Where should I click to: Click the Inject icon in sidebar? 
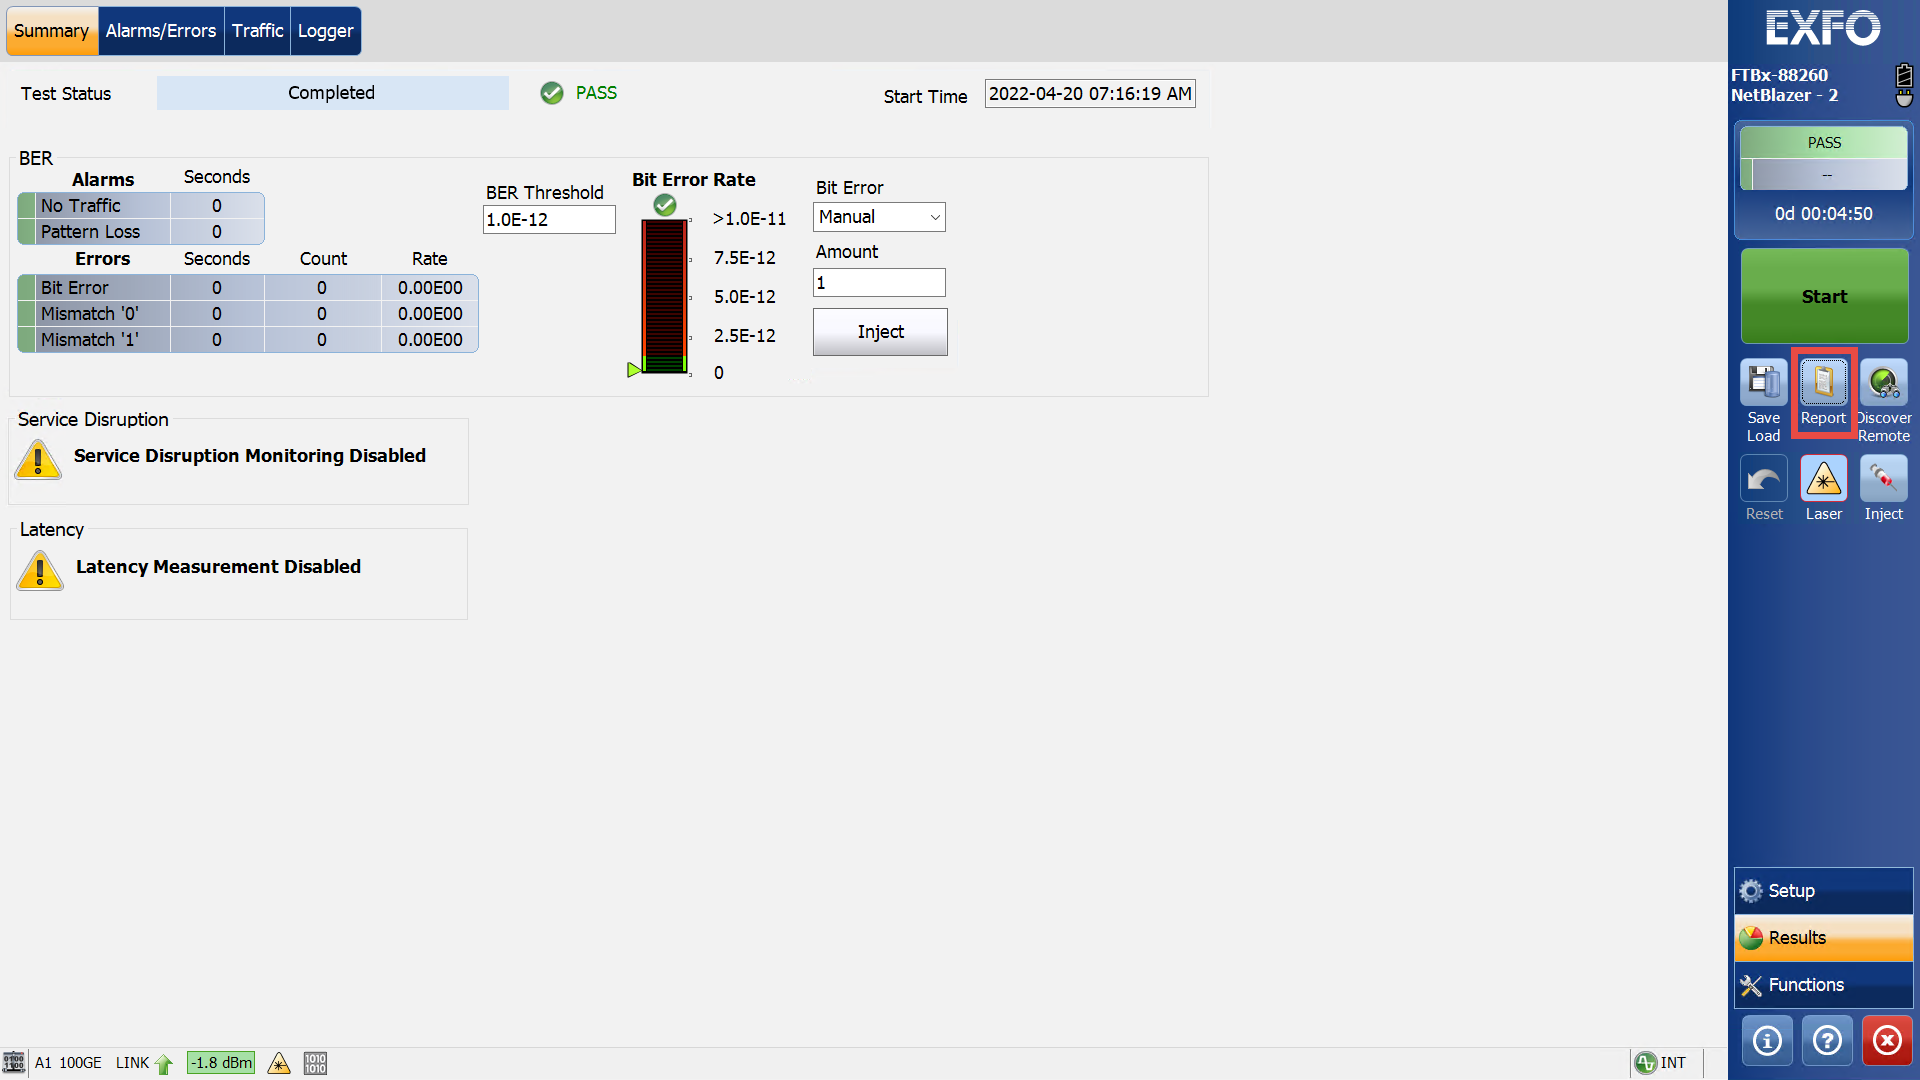(x=1882, y=479)
